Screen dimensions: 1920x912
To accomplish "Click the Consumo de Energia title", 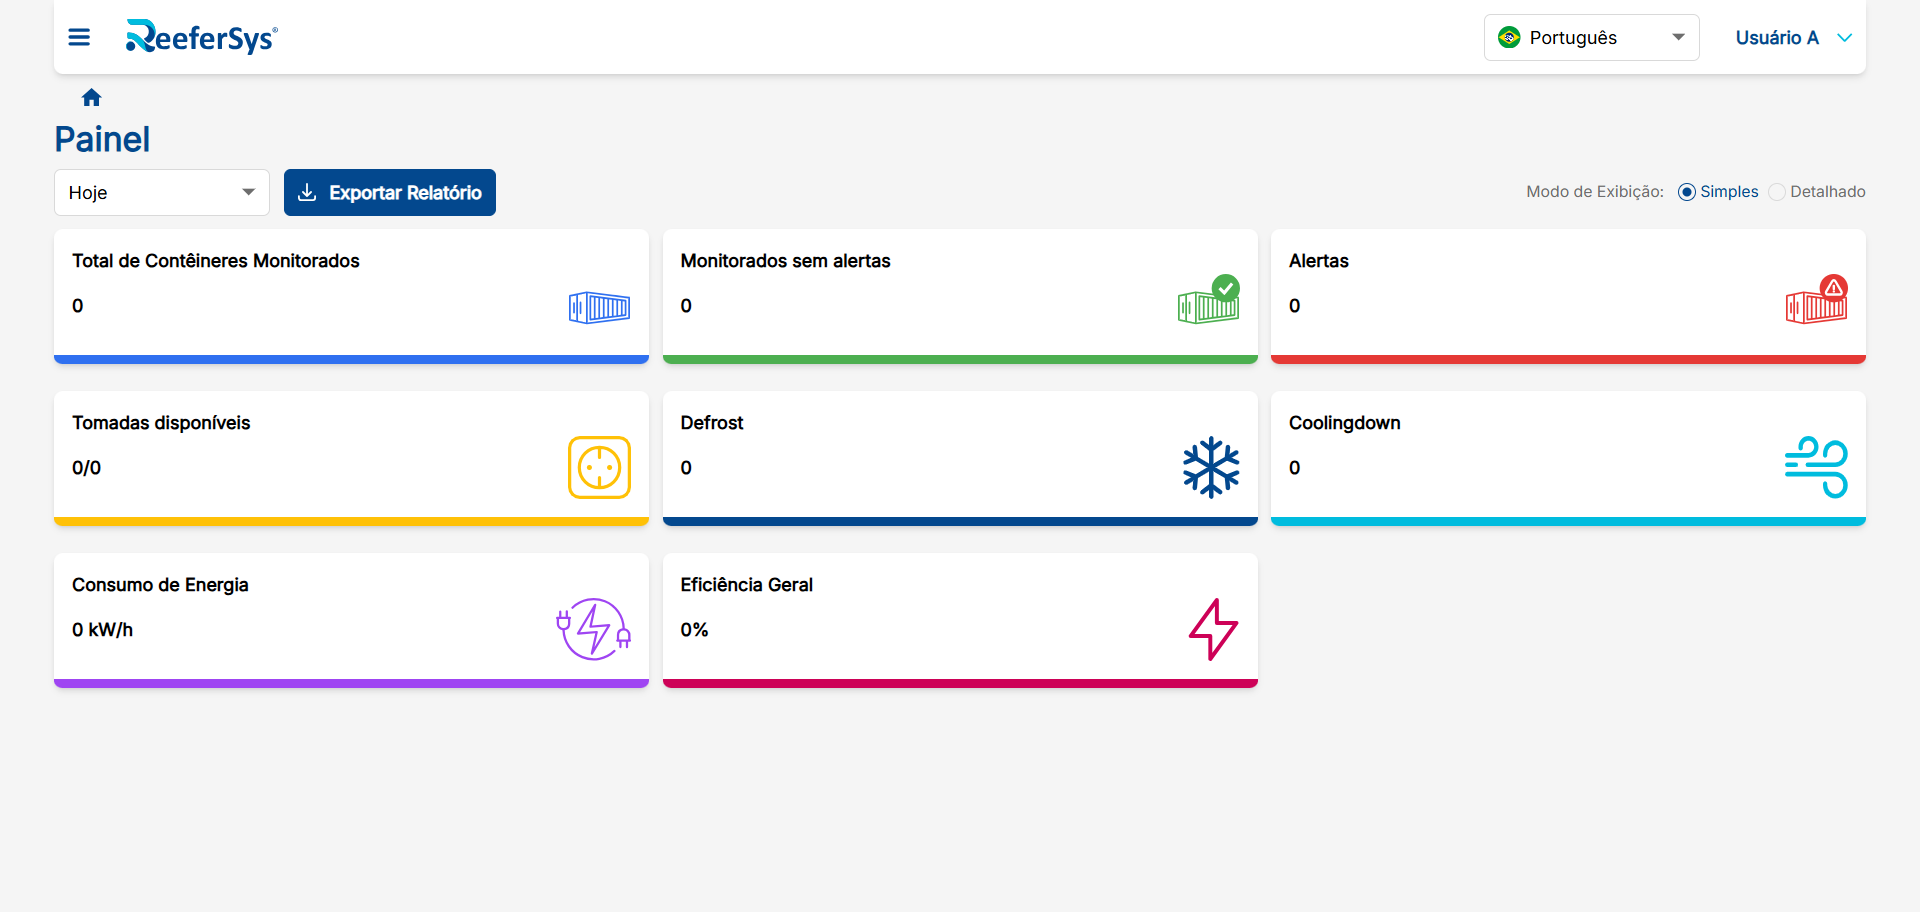I will tap(160, 585).
